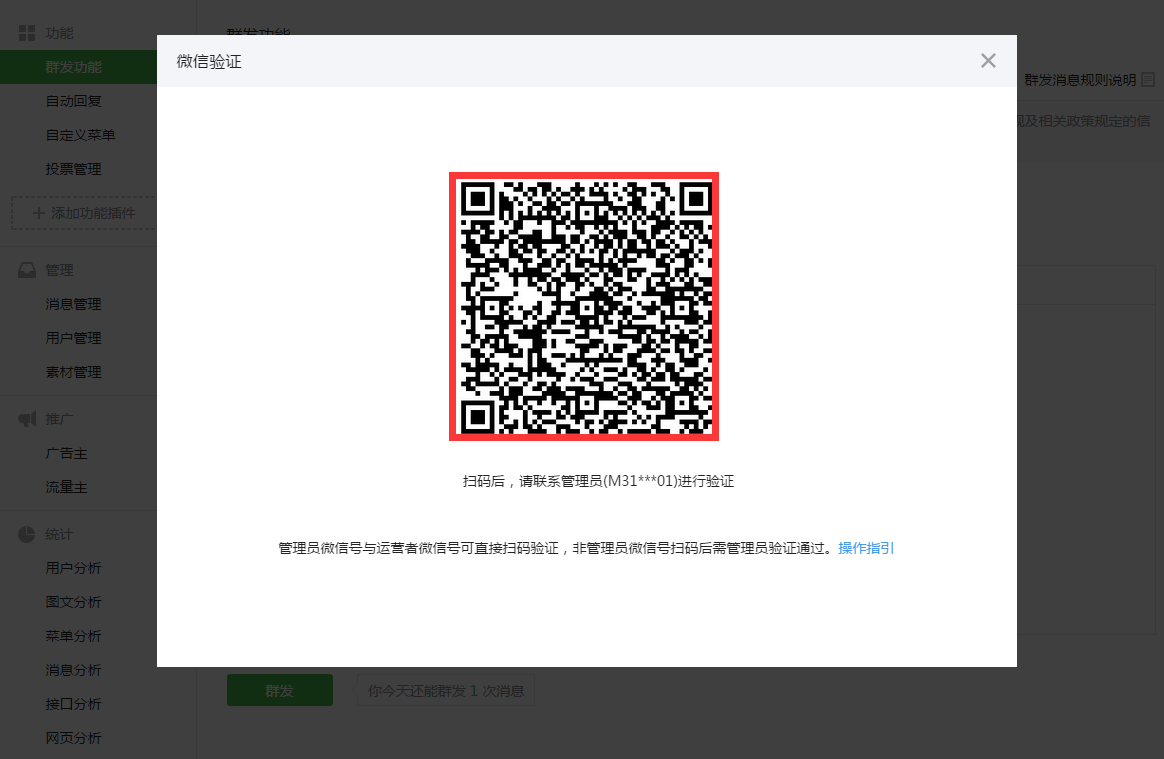Click the 管理 section icon in sidebar

27,269
